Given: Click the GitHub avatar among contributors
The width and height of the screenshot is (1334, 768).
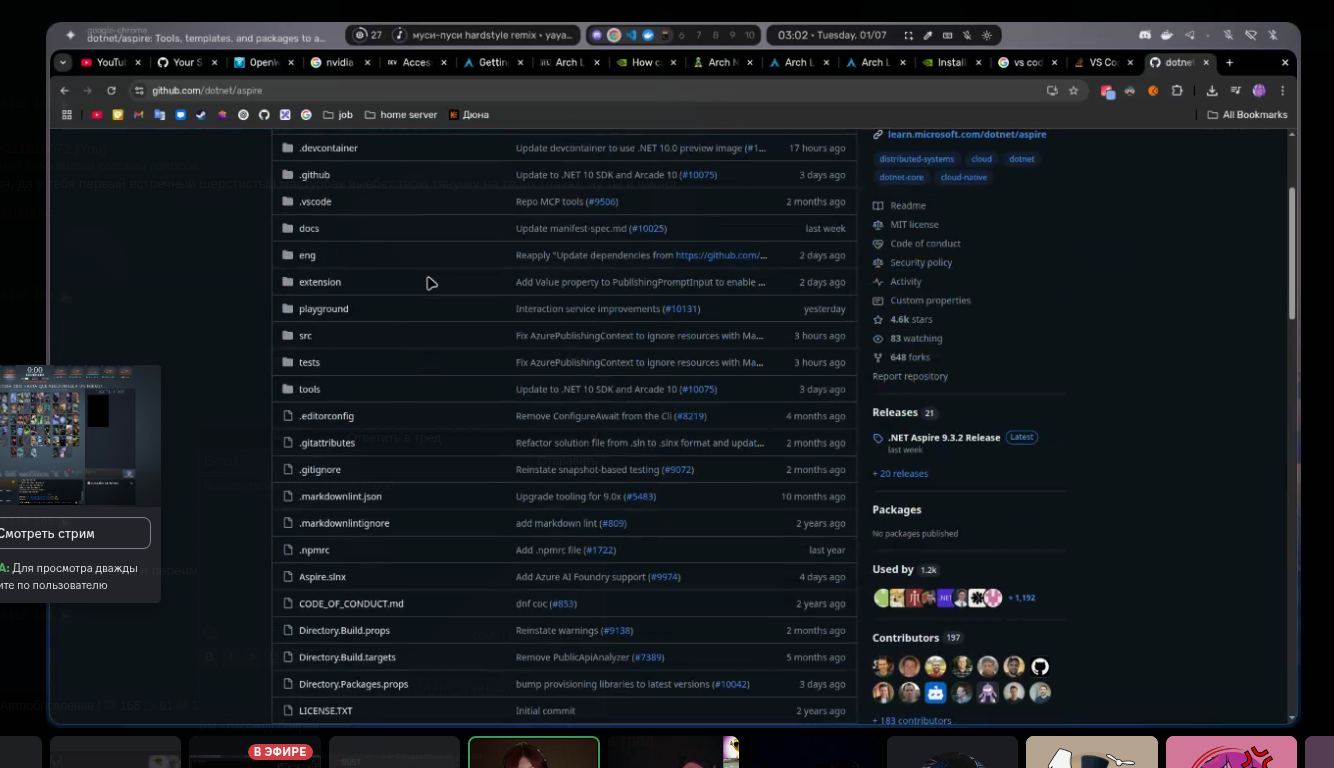Looking at the screenshot, I should [x=1040, y=667].
